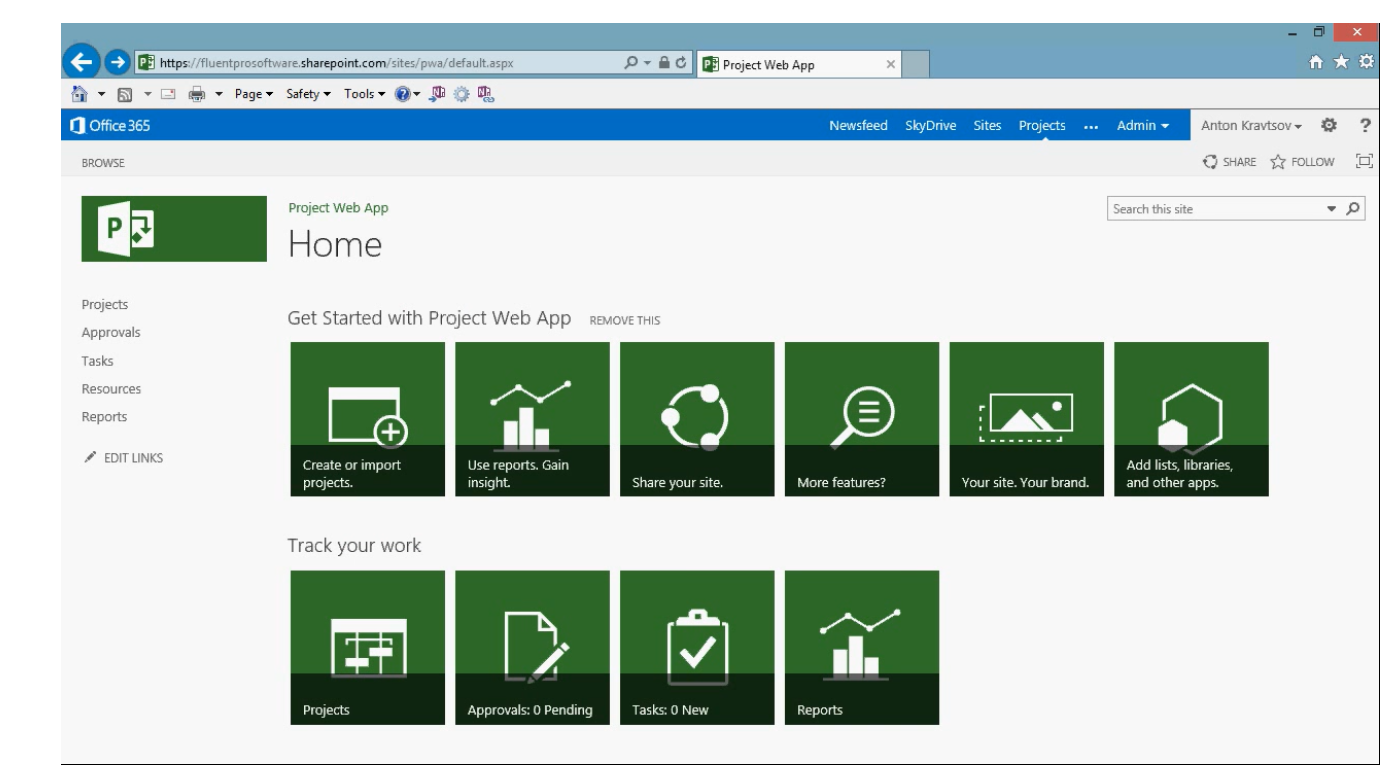
Task: Click the Focus on Content icon beside FOLLOW
Action: point(1364,161)
